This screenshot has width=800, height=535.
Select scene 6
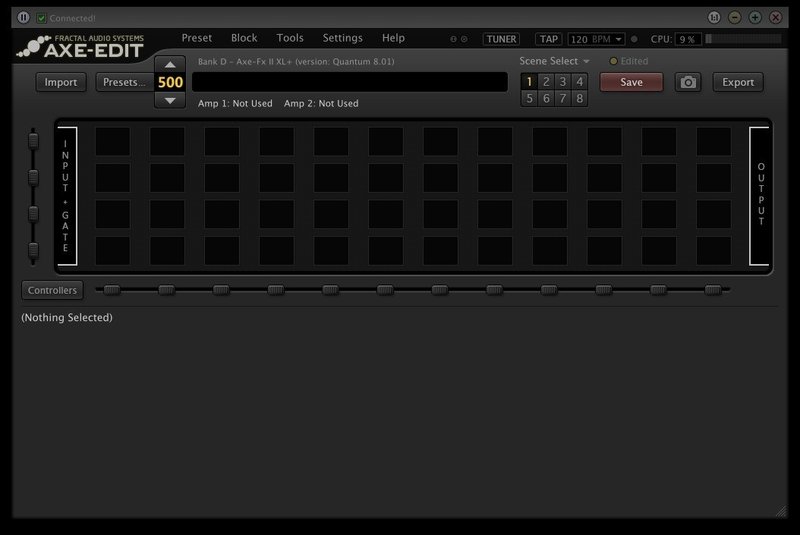[546, 98]
